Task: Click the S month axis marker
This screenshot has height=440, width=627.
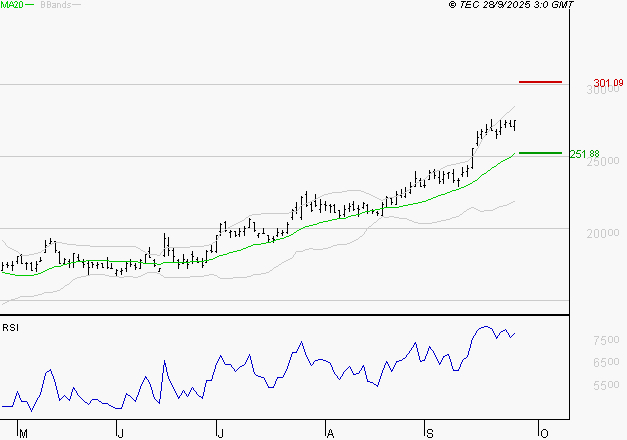Action: (430, 434)
